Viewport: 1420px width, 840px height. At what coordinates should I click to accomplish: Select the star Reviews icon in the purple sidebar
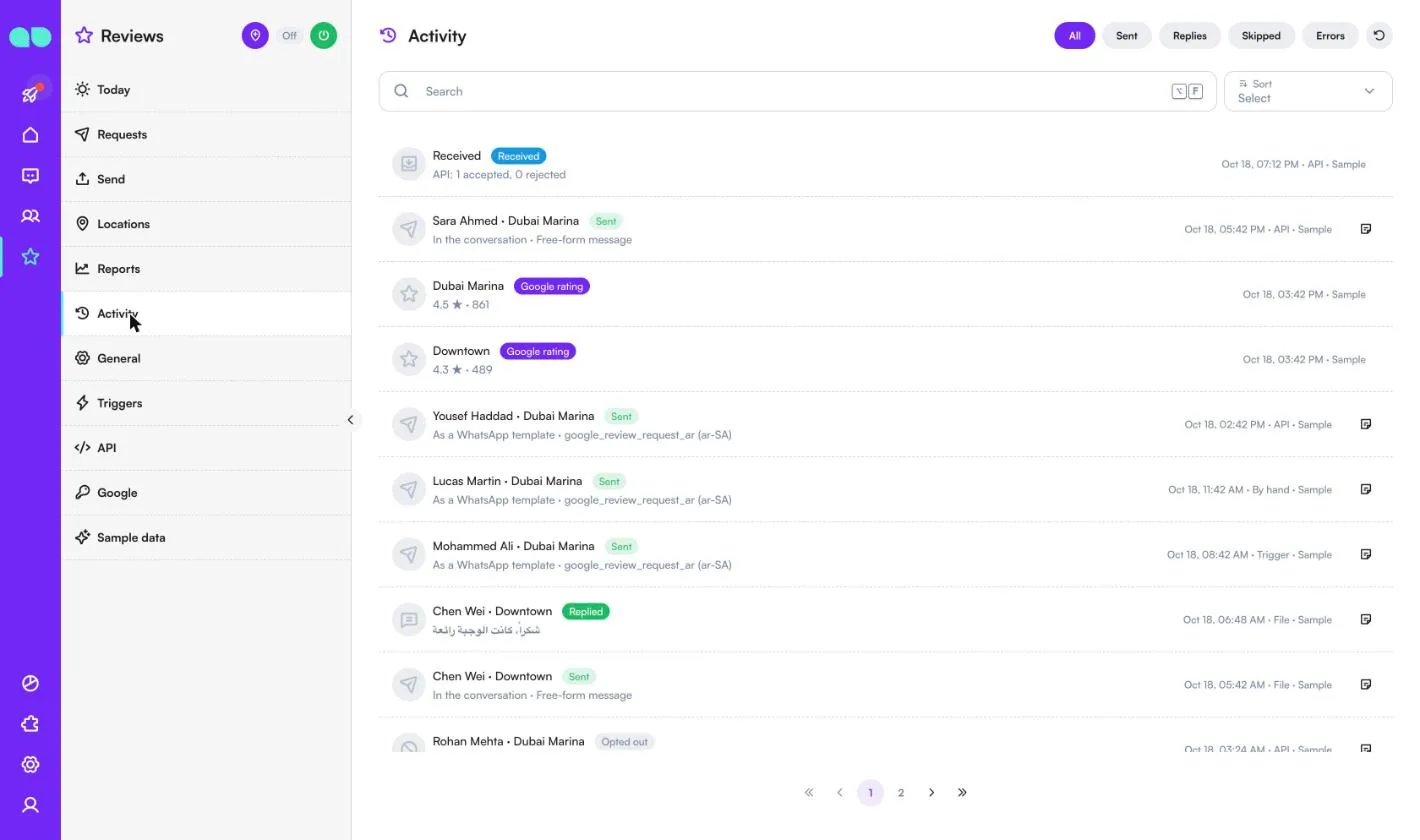(x=30, y=257)
